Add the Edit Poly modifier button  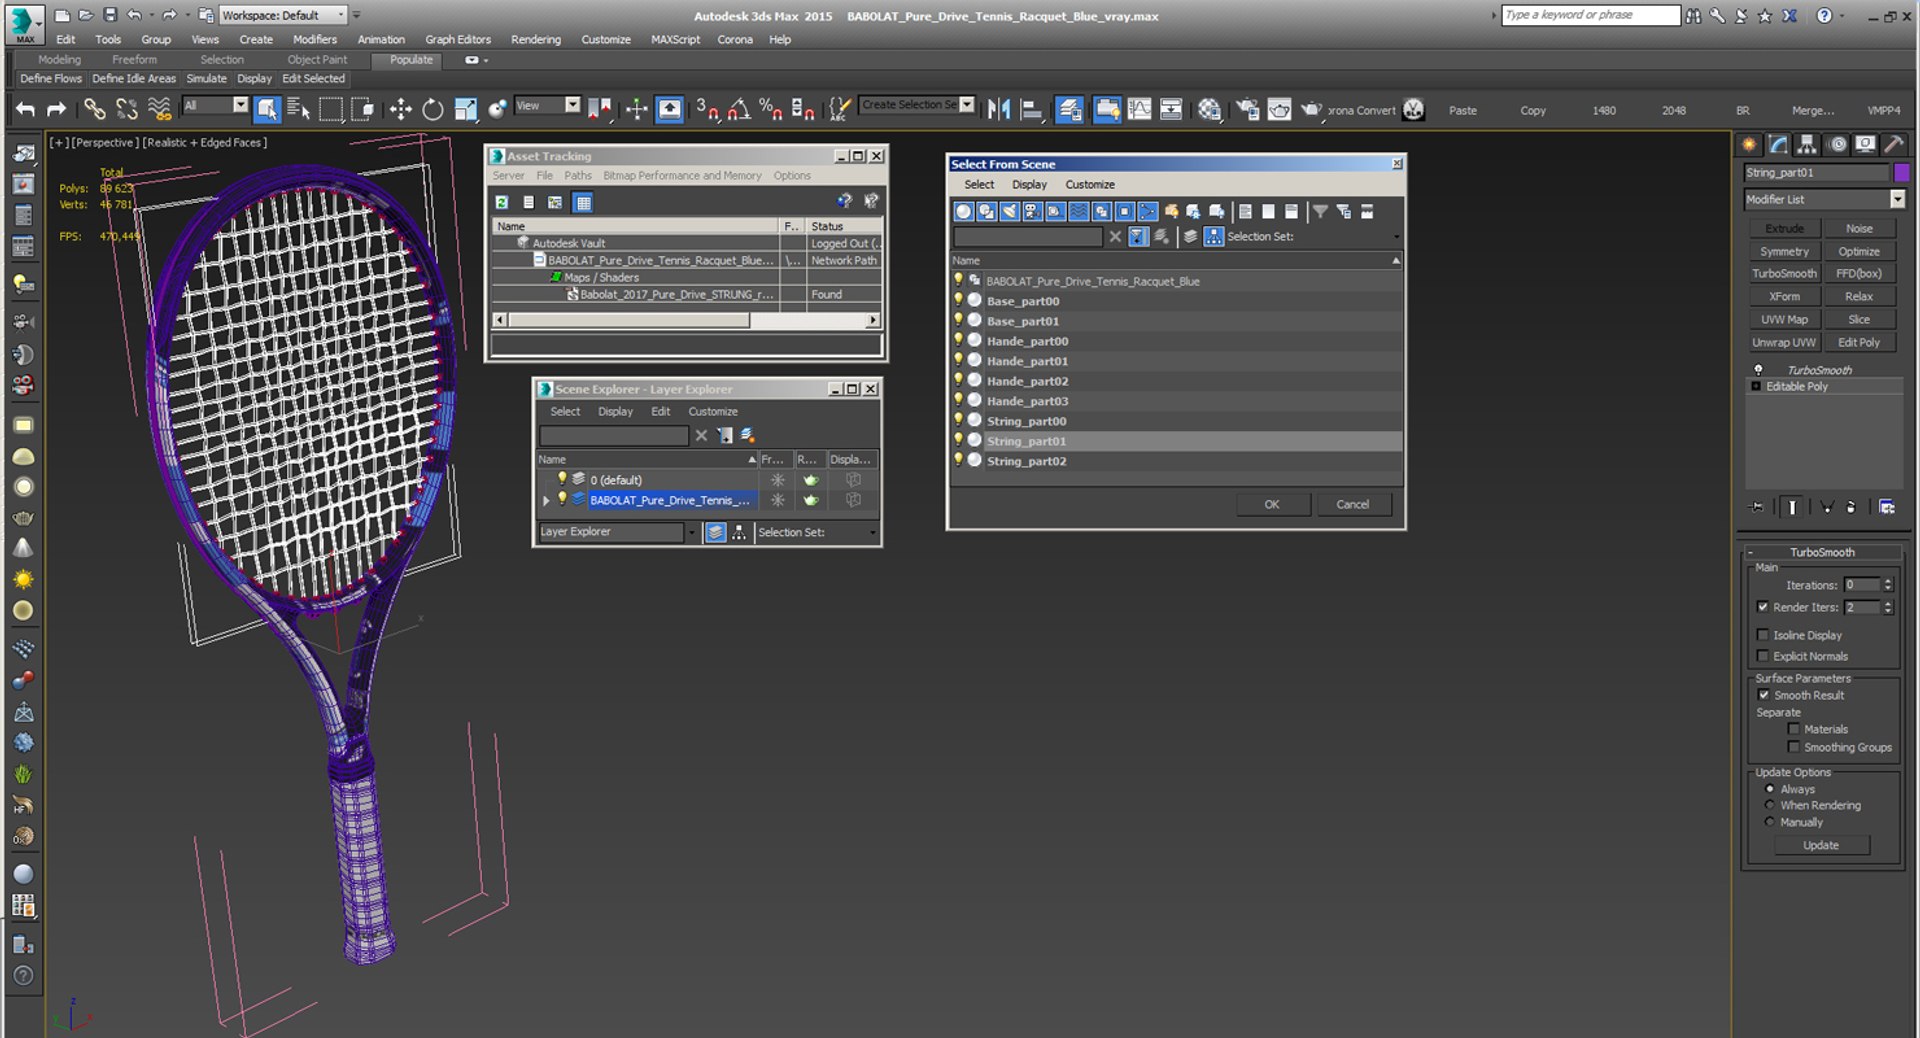tap(1859, 342)
